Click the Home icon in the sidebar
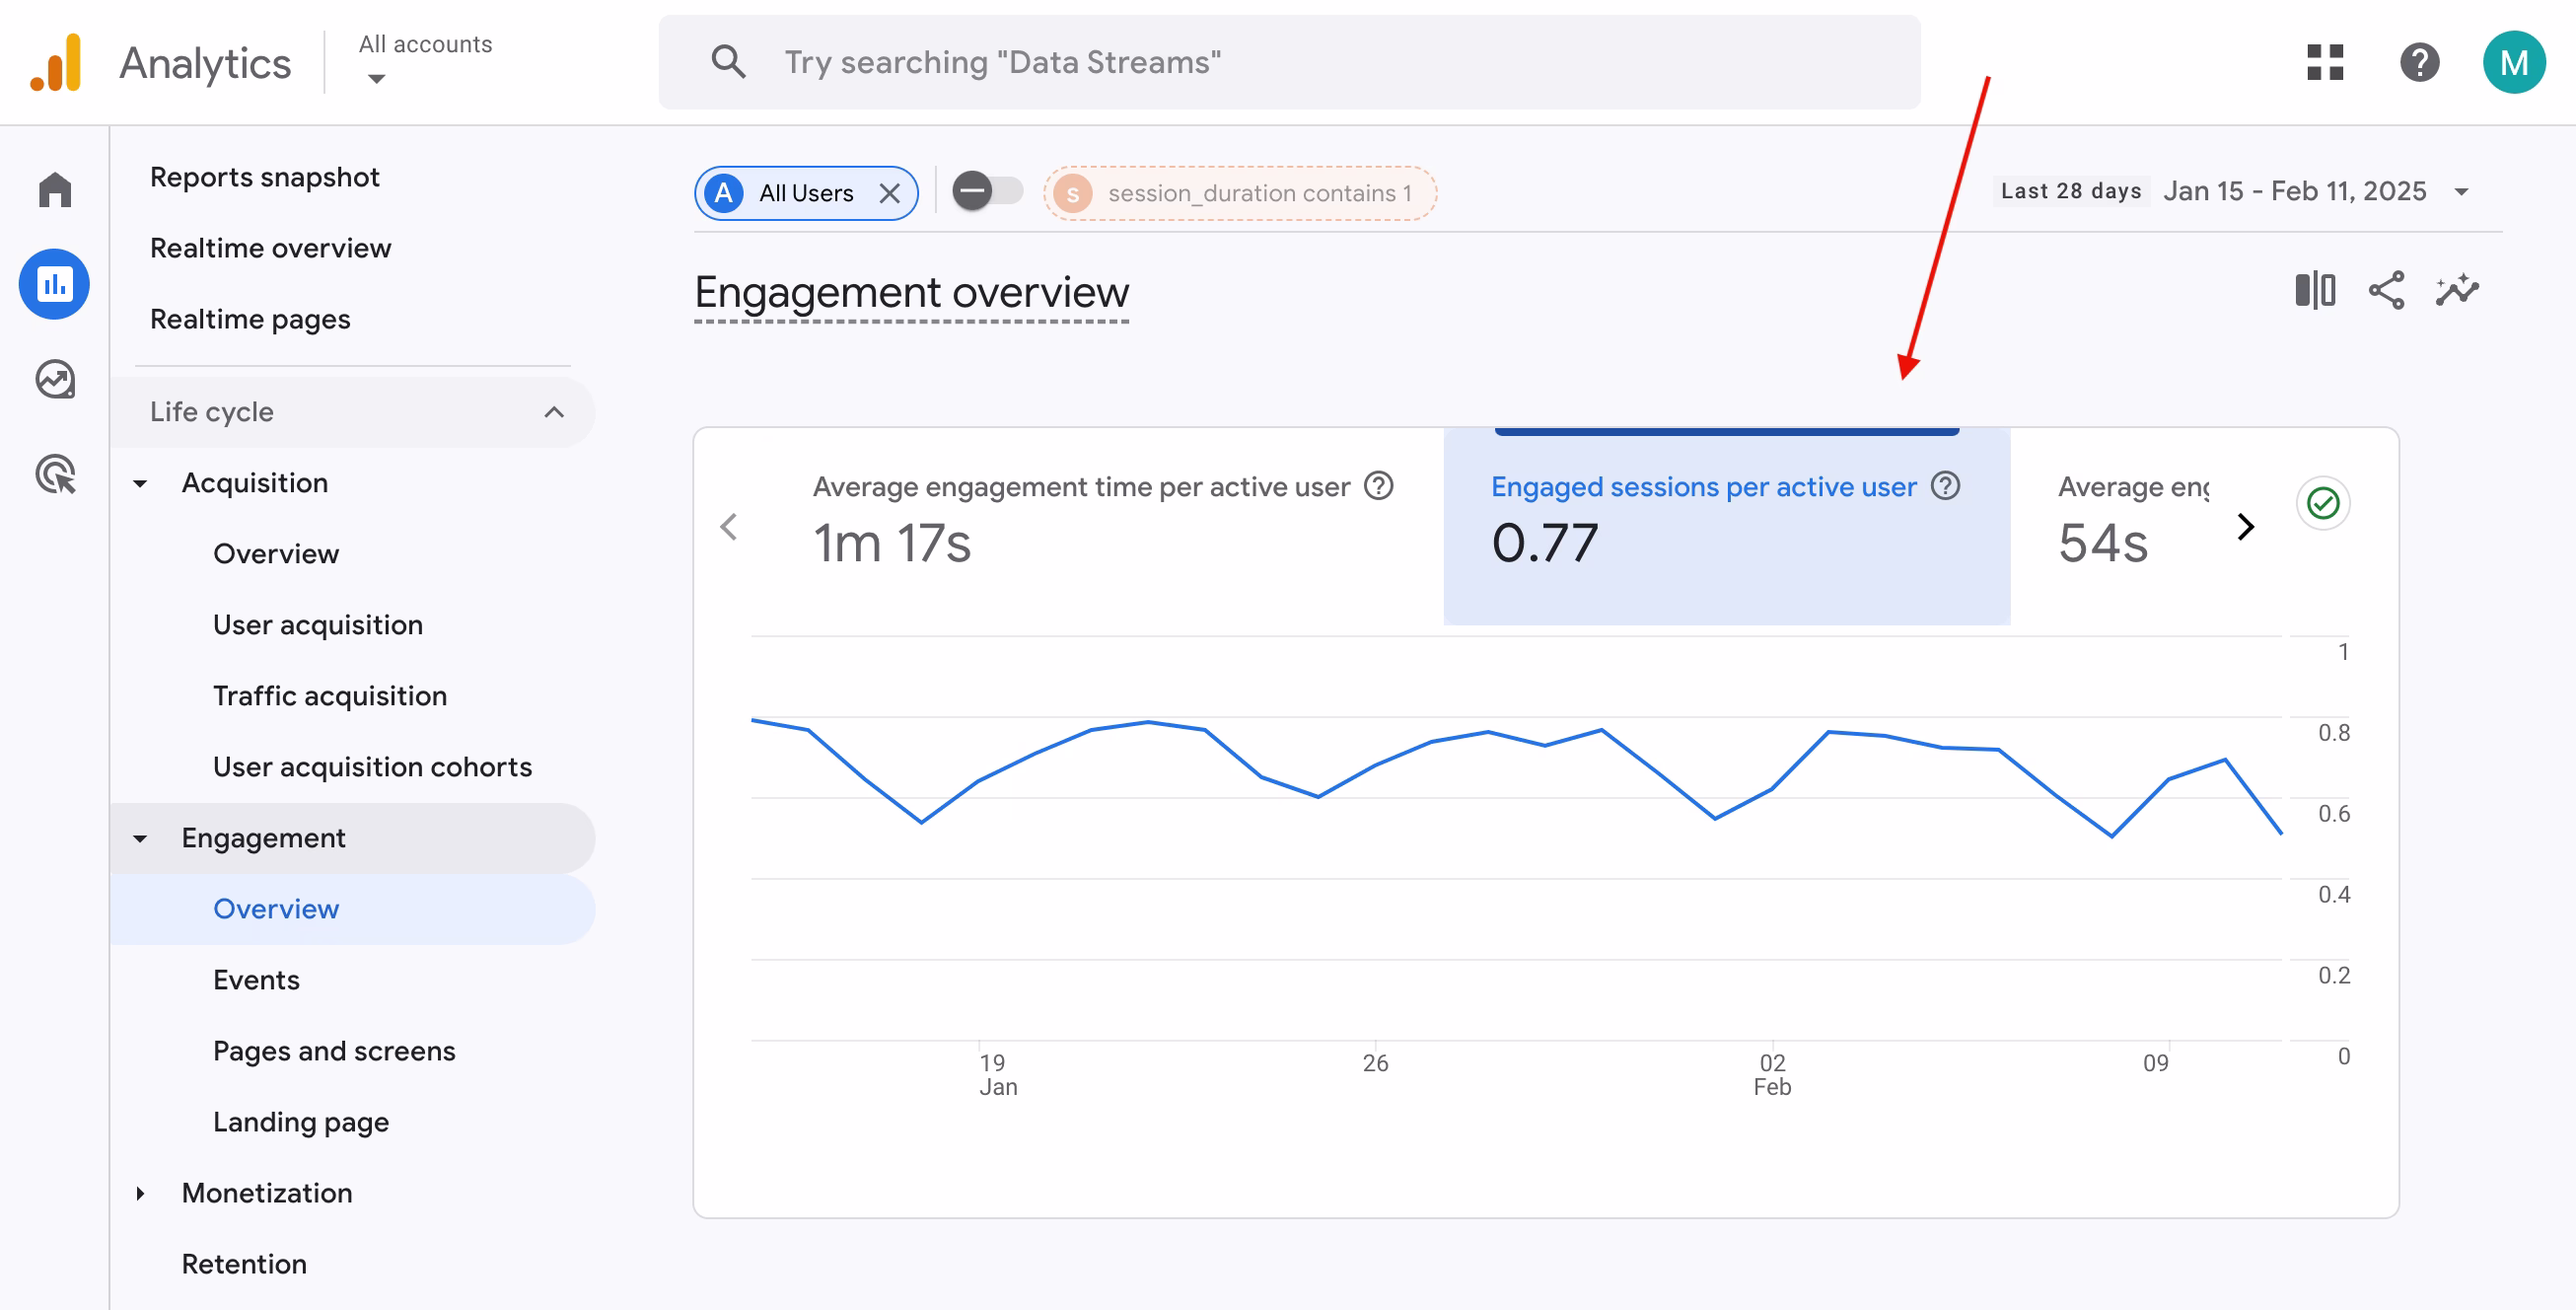The height and width of the screenshot is (1310, 2576). tap(53, 188)
